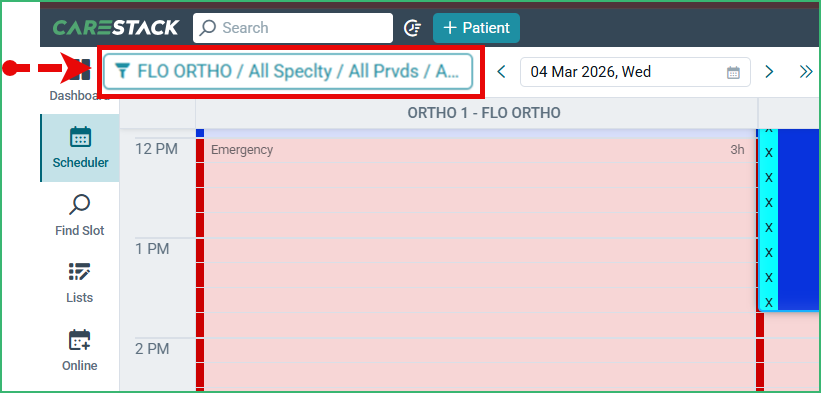Select the Find Slot magnifier icon
The width and height of the screenshot is (821, 393).
coord(80,205)
